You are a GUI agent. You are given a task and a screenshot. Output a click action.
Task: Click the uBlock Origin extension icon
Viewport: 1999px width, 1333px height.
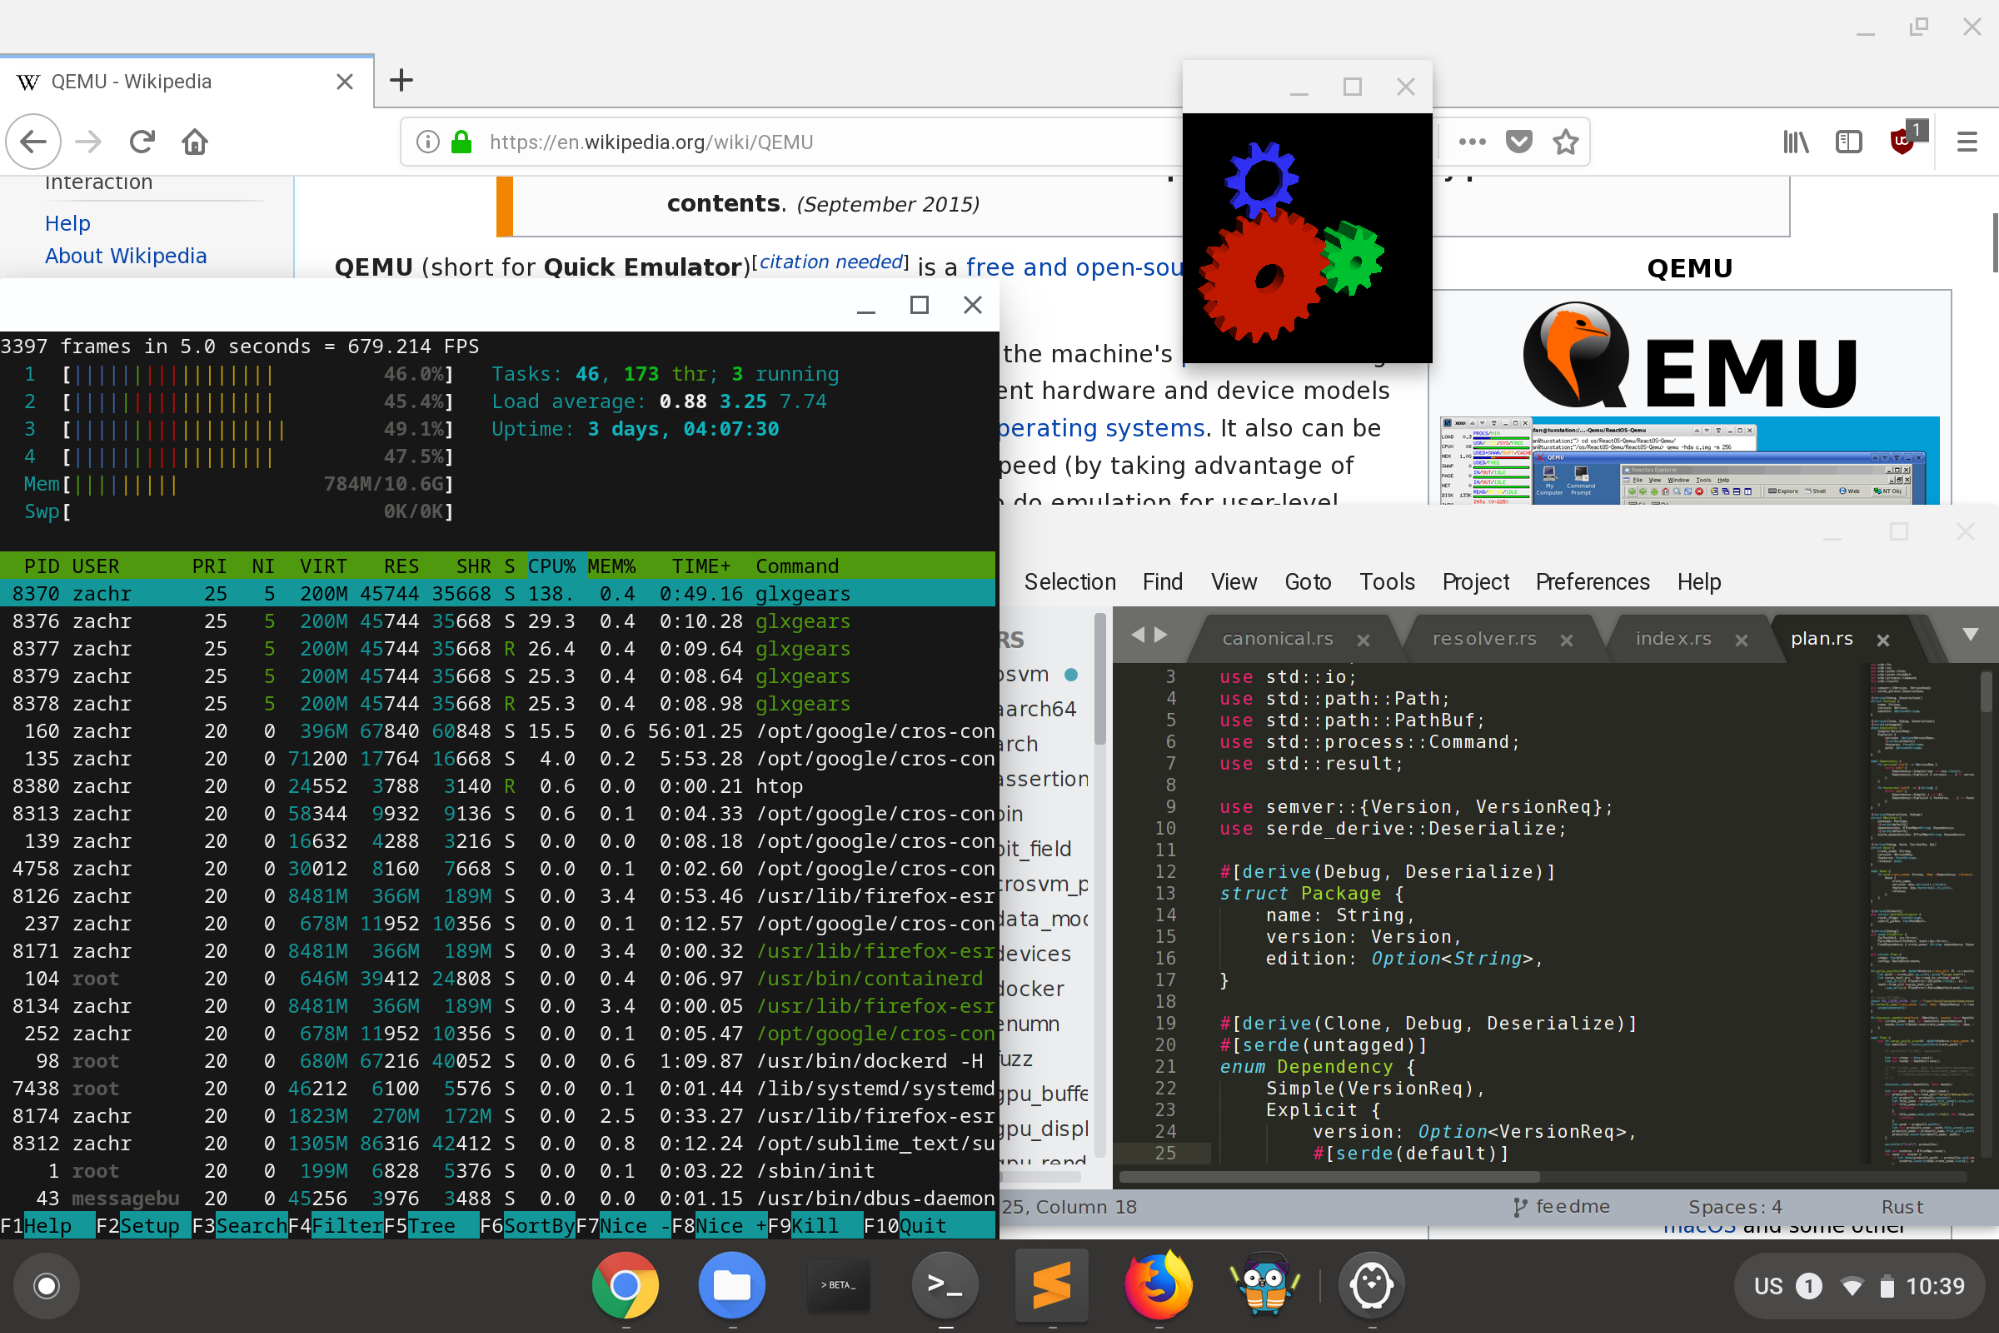(x=1902, y=142)
